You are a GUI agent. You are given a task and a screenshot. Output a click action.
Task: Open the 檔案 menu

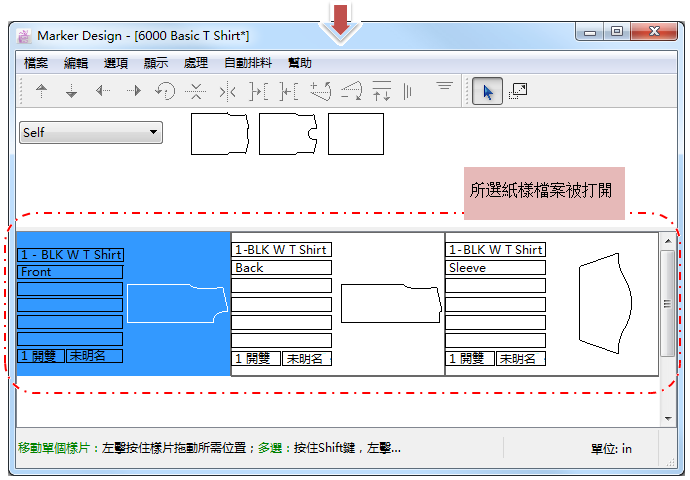(36, 62)
